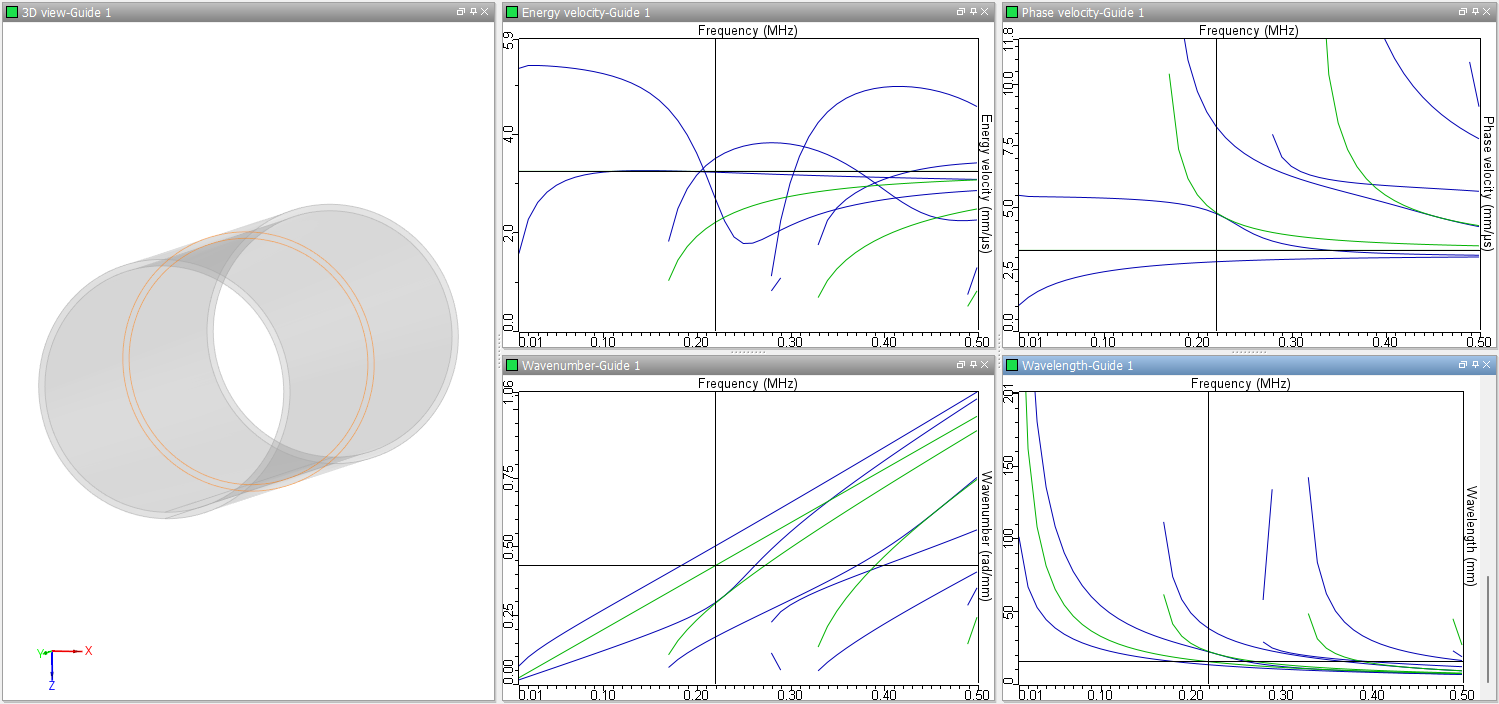Float the Wavelength-Guide 1 panel
This screenshot has width=1499, height=704.
pyautogui.click(x=1461, y=365)
